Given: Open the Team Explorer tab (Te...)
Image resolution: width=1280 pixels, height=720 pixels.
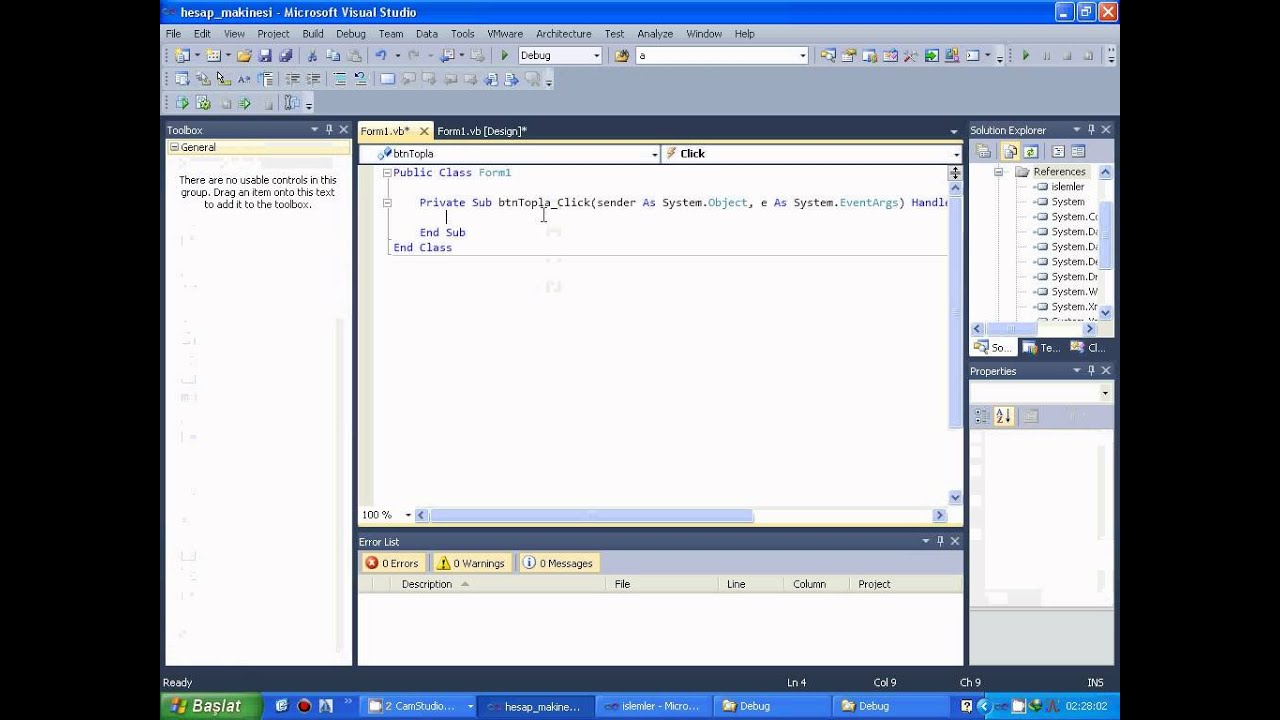Looking at the screenshot, I should (x=1041, y=348).
